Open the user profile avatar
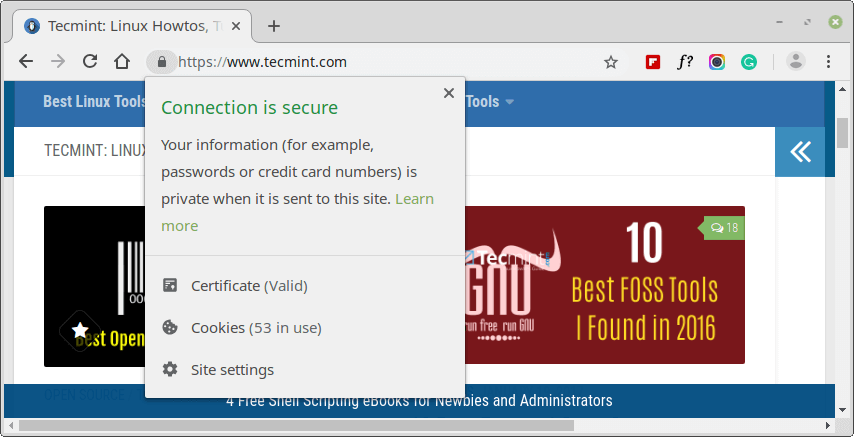 coord(796,62)
